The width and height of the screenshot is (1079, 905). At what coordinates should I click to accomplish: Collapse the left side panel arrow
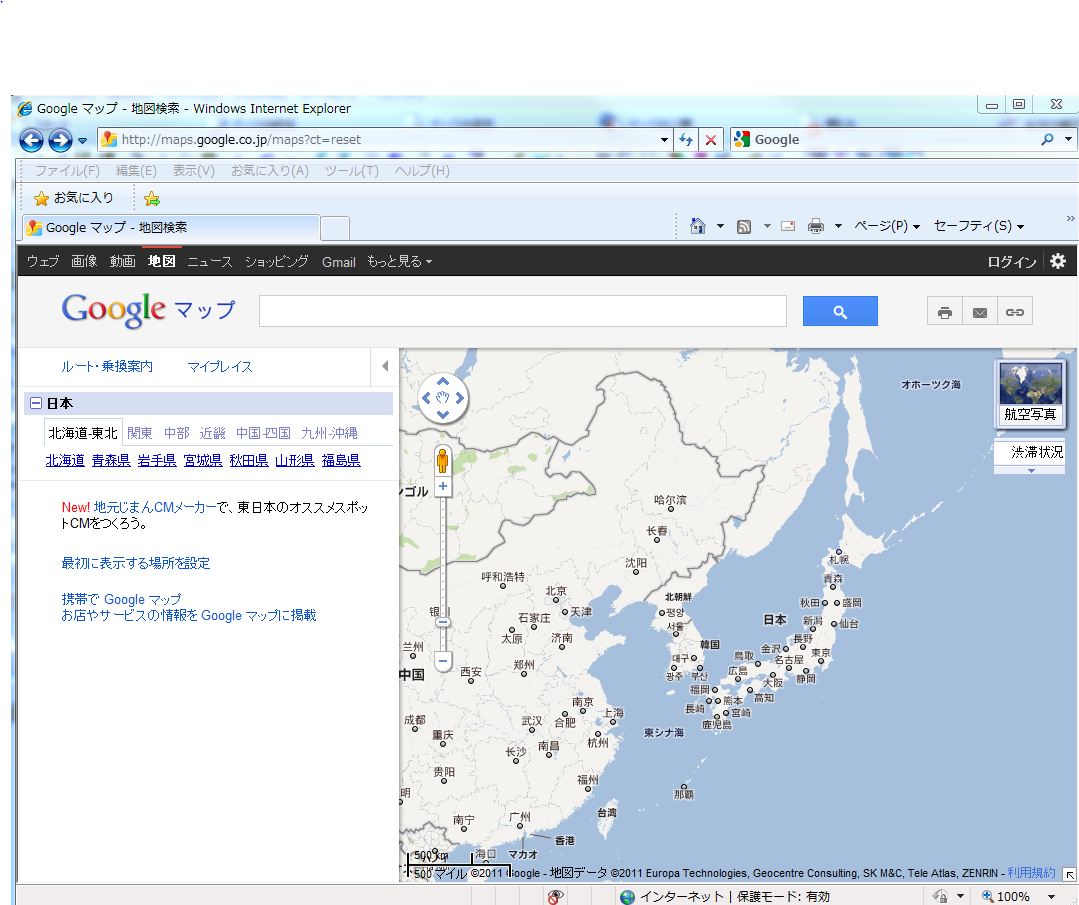[x=385, y=366]
